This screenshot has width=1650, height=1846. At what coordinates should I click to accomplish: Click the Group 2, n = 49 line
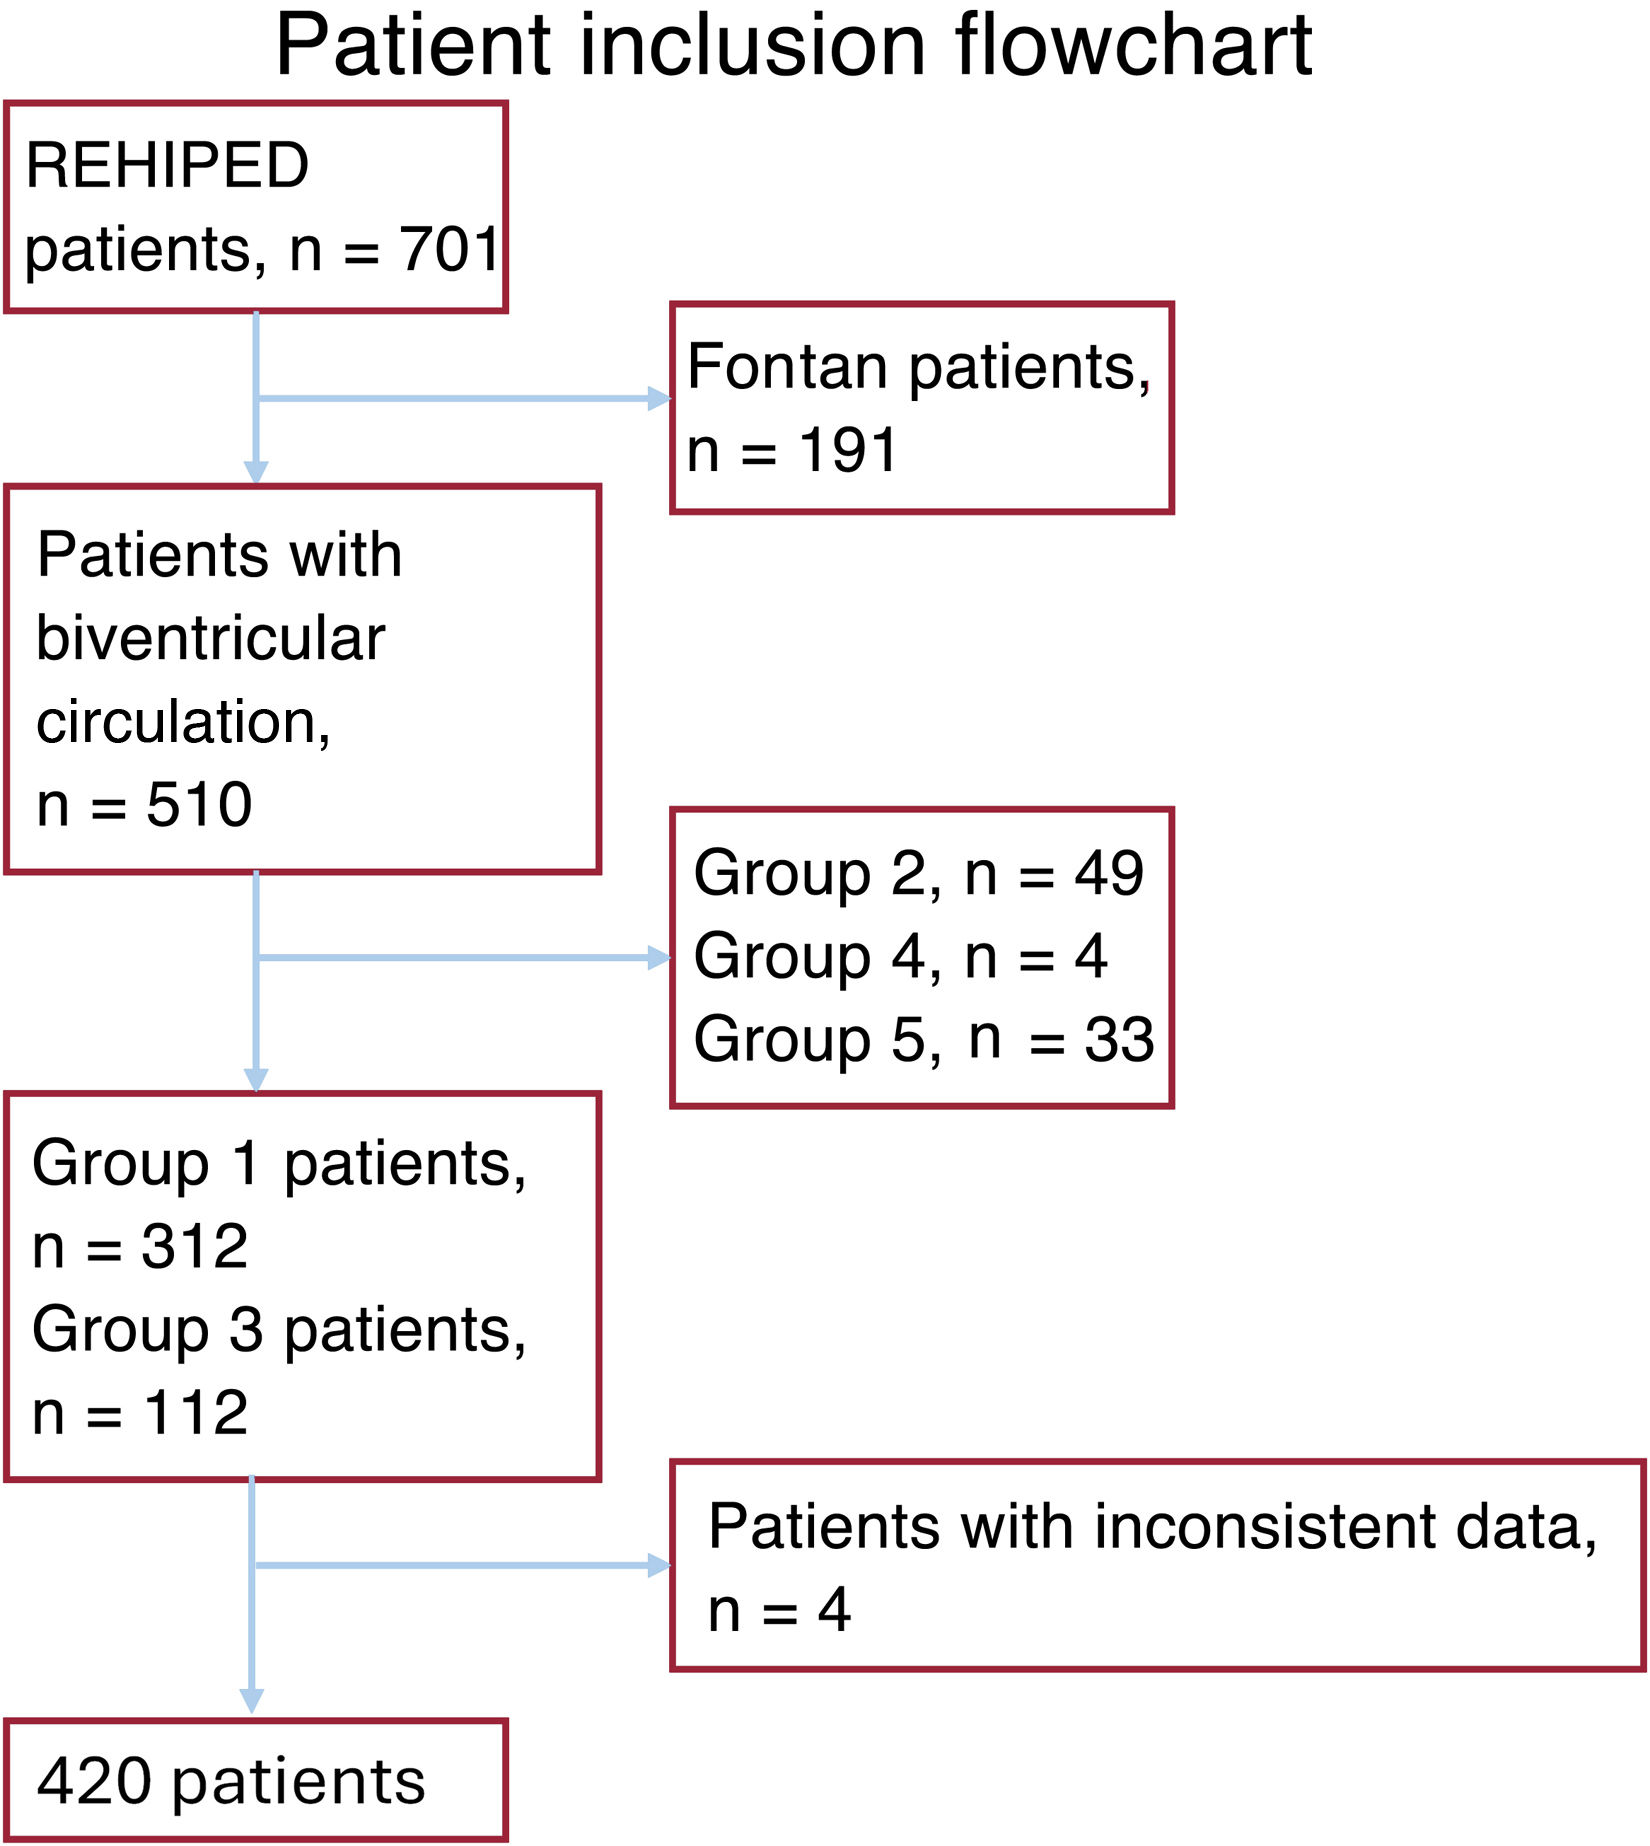coord(918,873)
